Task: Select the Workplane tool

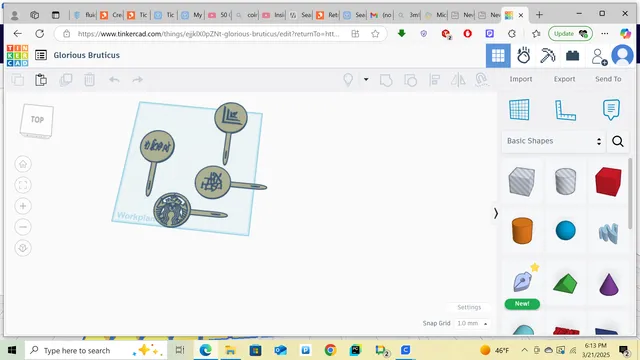Action: [x=519, y=109]
